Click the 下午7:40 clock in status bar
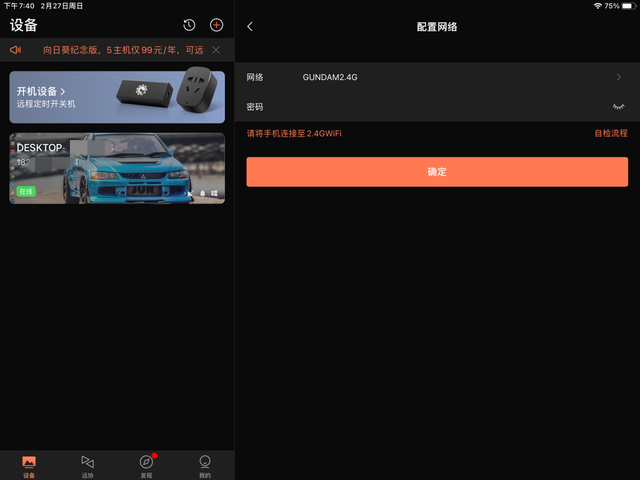This screenshot has width=640, height=480. (19, 6)
